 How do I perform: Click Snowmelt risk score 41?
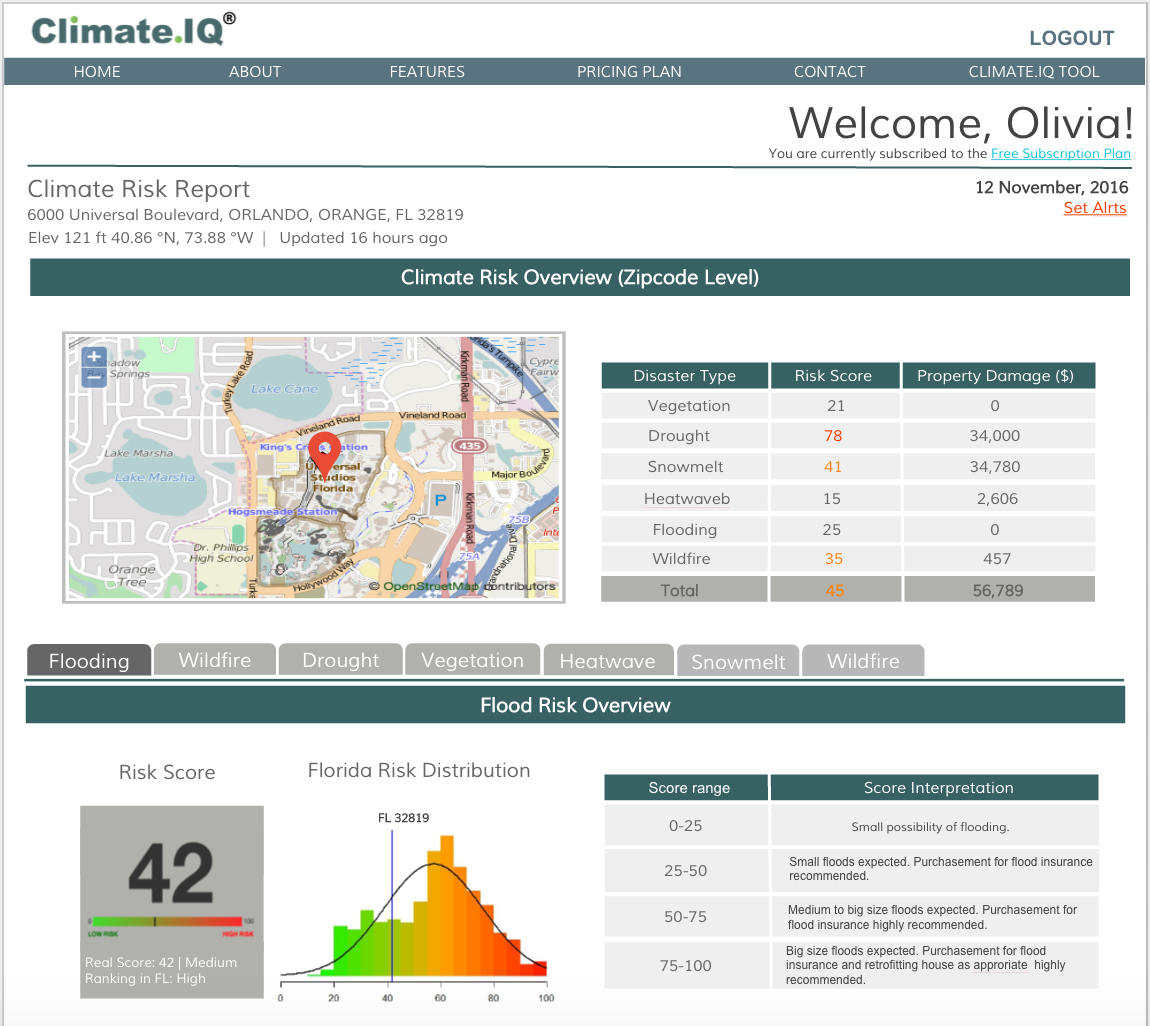pos(833,466)
